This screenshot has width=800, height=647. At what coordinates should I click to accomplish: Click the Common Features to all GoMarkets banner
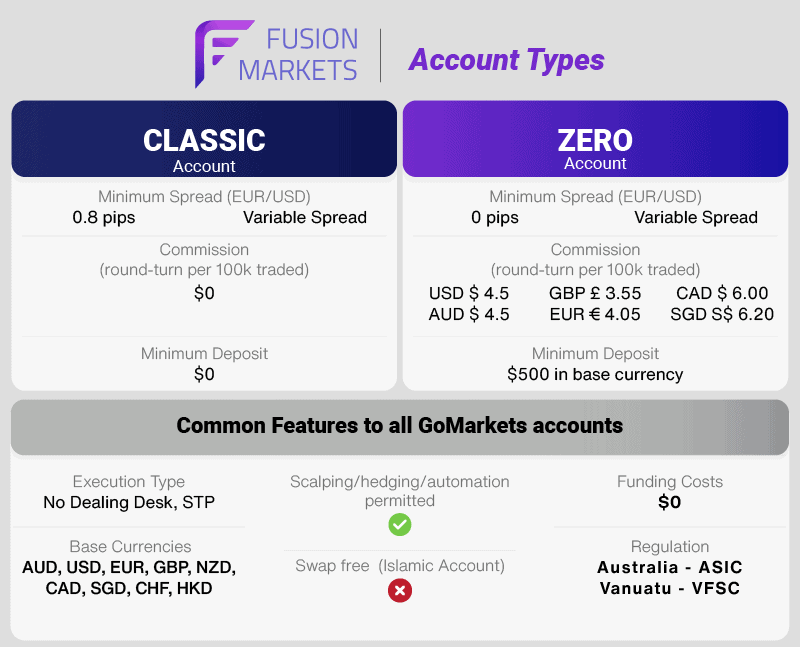point(399,427)
